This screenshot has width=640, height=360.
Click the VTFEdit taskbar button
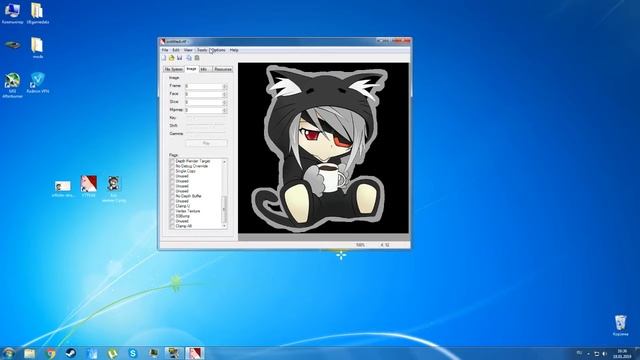(x=195, y=353)
